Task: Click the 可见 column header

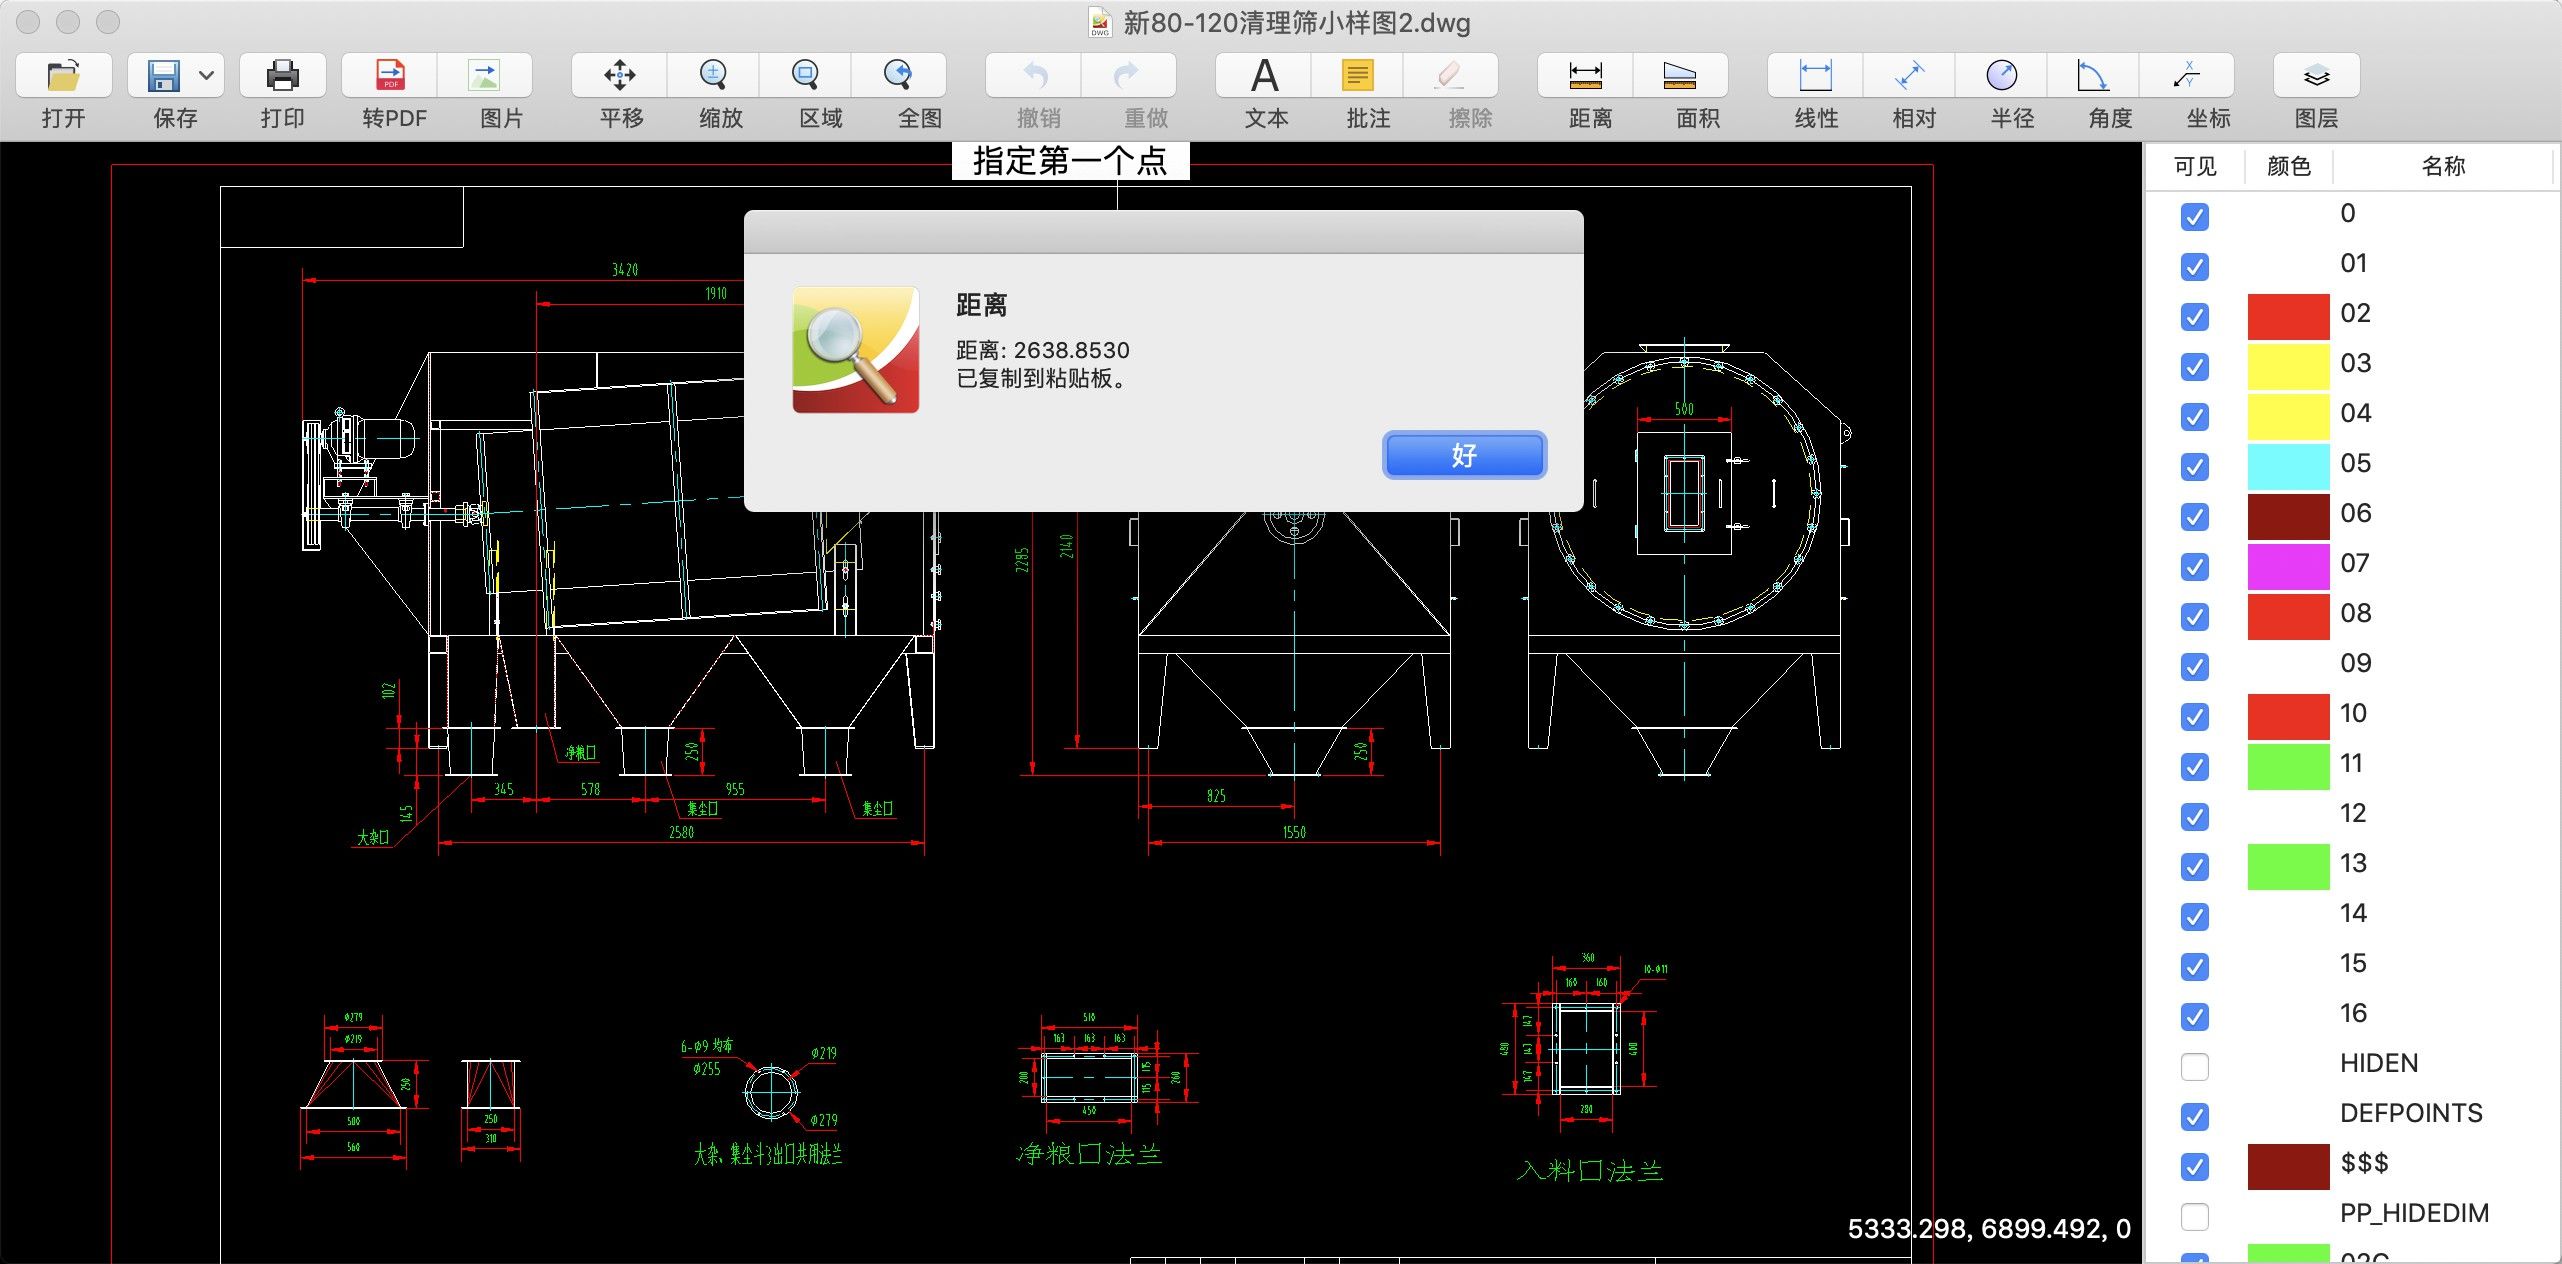Action: pos(2193,166)
